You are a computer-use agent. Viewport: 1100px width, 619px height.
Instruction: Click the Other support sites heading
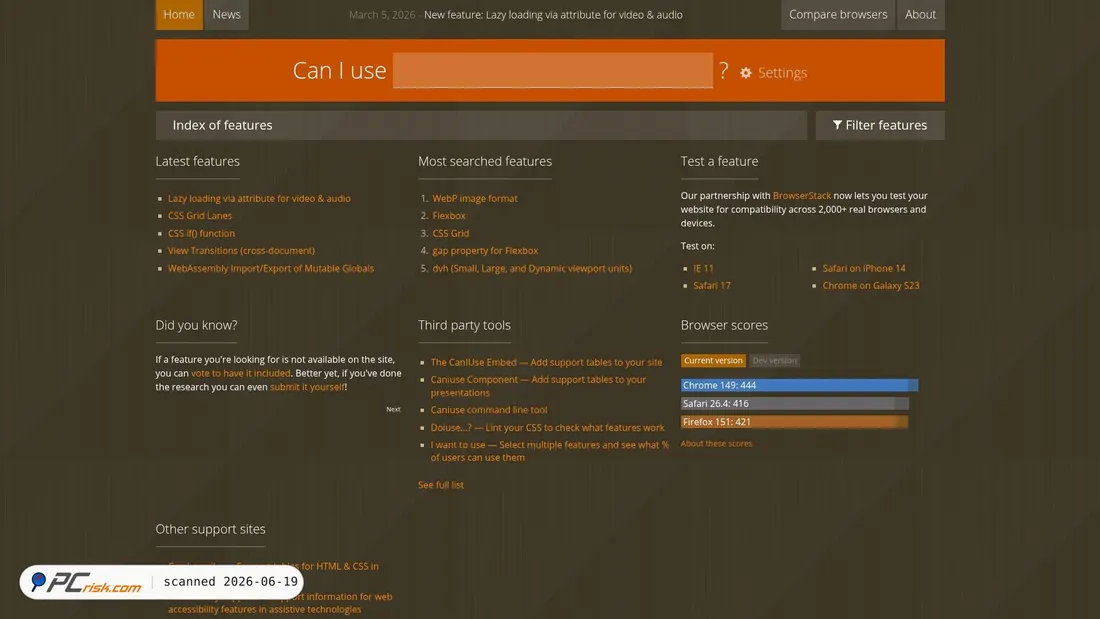[210, 529]
